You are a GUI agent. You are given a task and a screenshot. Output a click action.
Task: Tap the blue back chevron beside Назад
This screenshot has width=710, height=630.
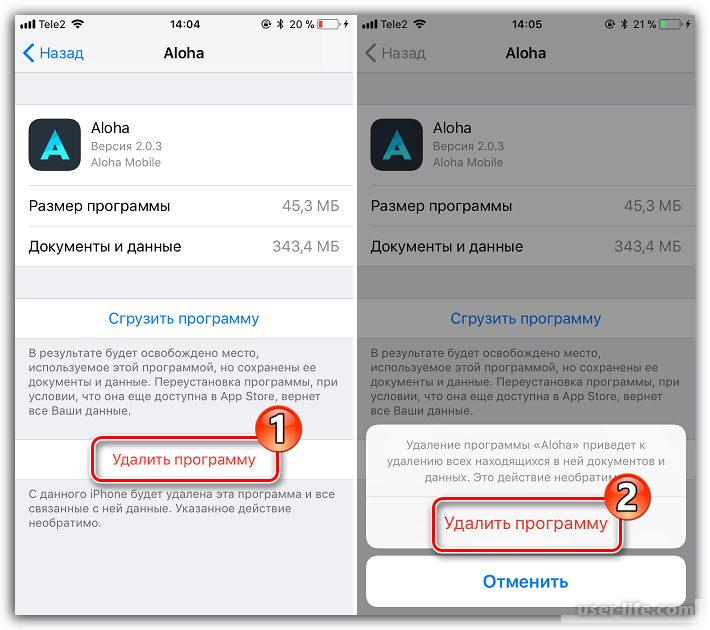coord(29,53)
